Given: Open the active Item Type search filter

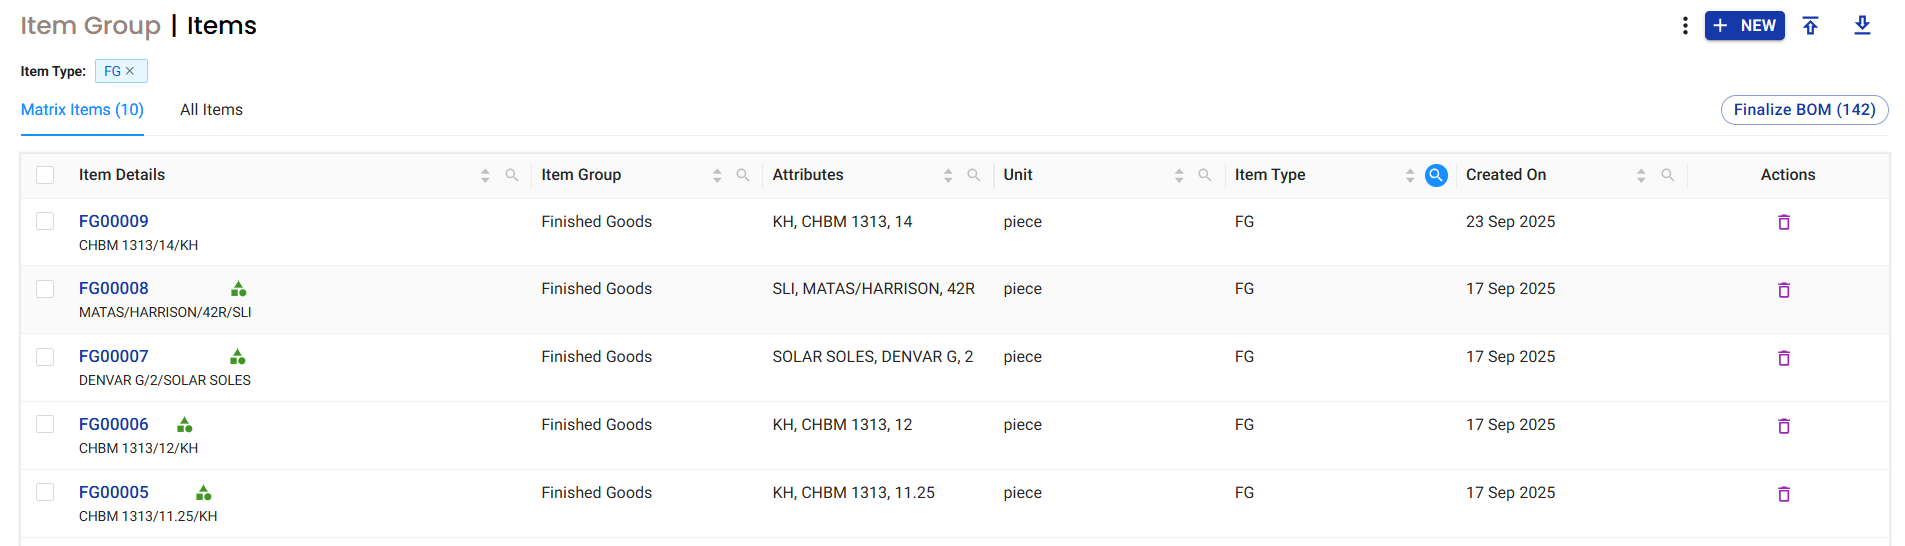Looking at the screenshot, I should click(1436, 175).
